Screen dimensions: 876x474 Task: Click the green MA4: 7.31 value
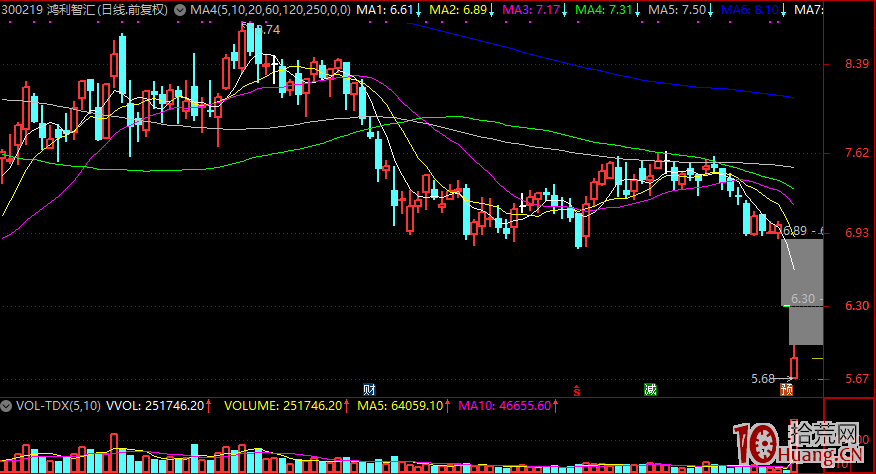tap(603, 10)
